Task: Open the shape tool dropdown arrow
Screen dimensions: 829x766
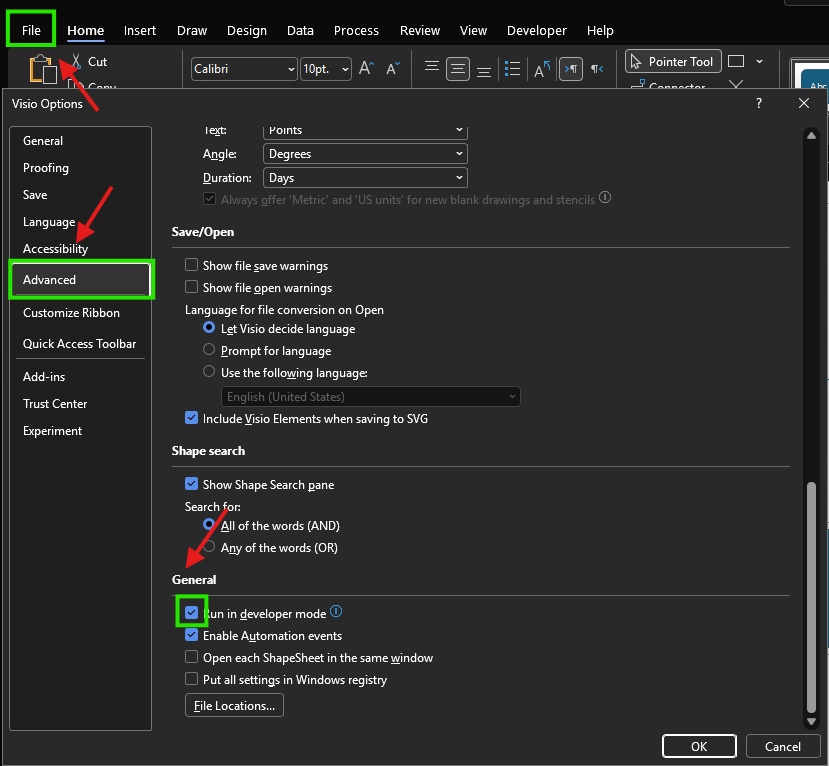Action: point(759,61)
